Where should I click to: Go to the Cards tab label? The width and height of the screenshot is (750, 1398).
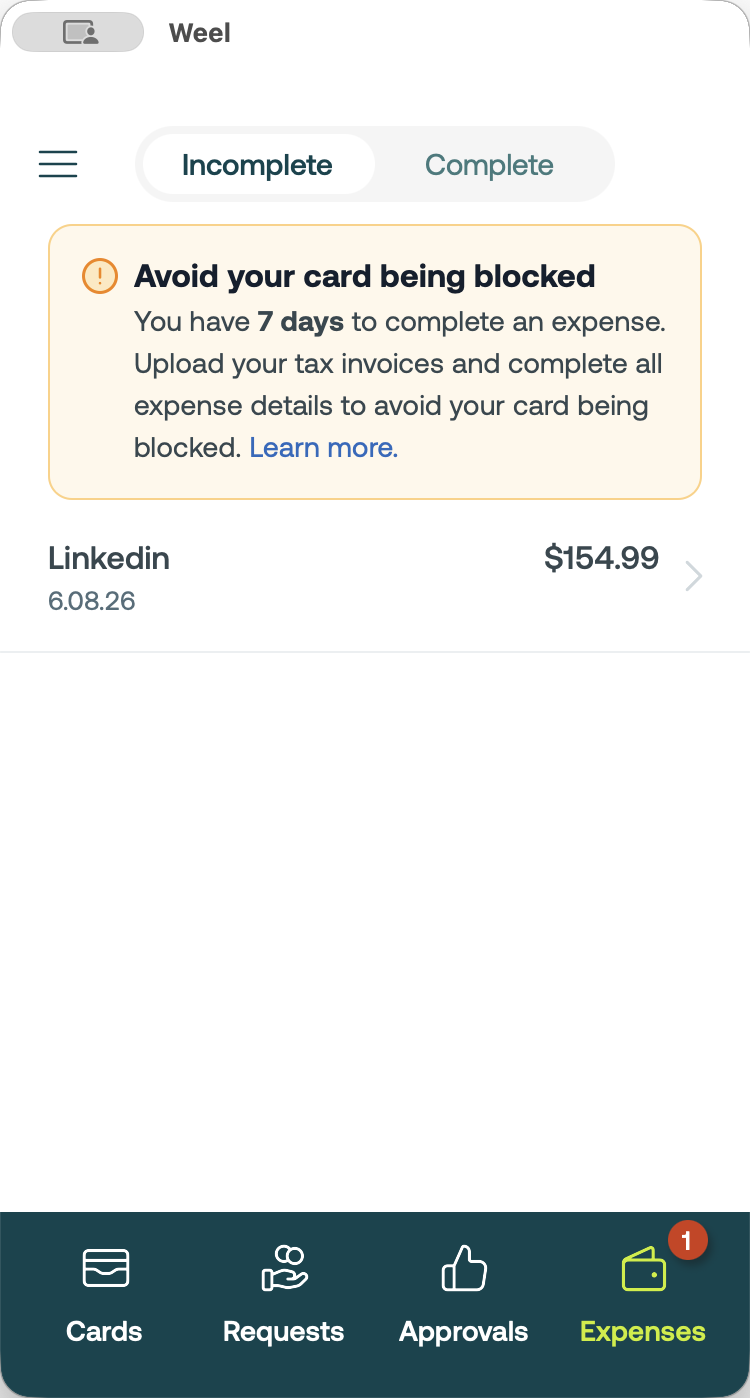[x=104, y=1331]
